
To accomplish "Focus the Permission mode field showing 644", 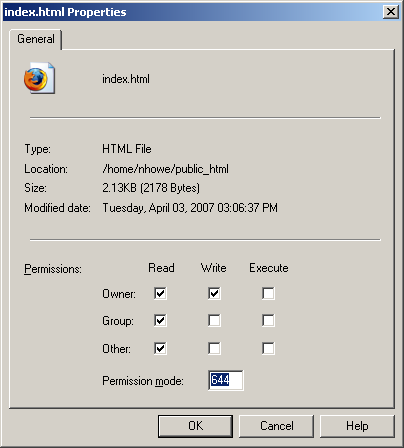I will click(x=226, y=380).
